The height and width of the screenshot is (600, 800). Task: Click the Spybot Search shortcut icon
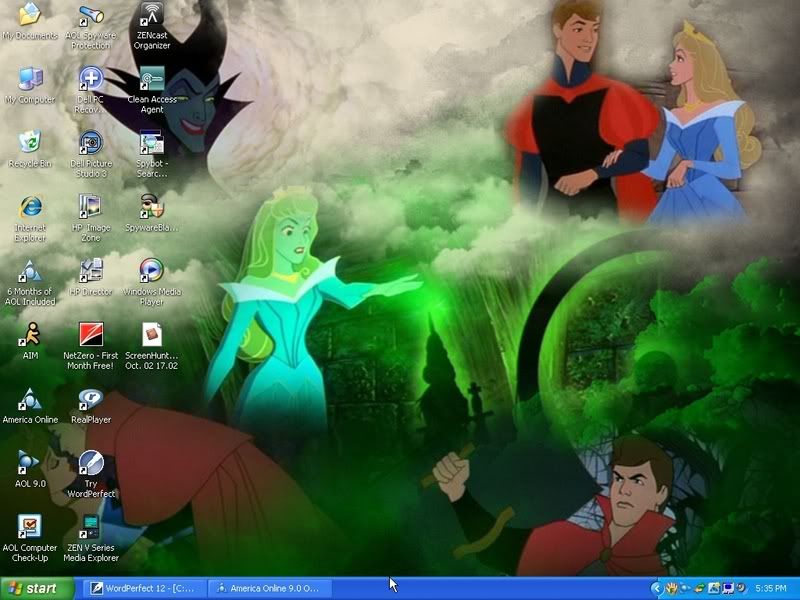151,143
